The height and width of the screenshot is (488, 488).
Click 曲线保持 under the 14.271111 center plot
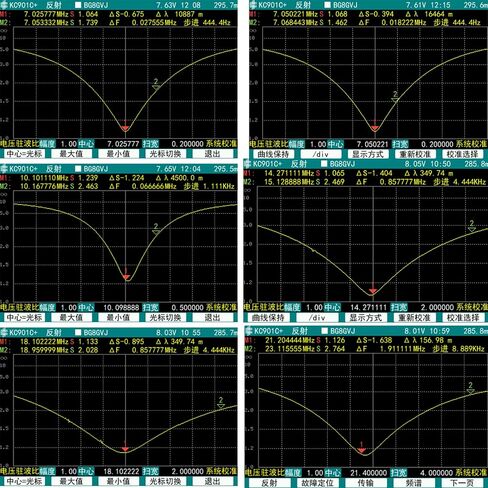coord(268,318)
